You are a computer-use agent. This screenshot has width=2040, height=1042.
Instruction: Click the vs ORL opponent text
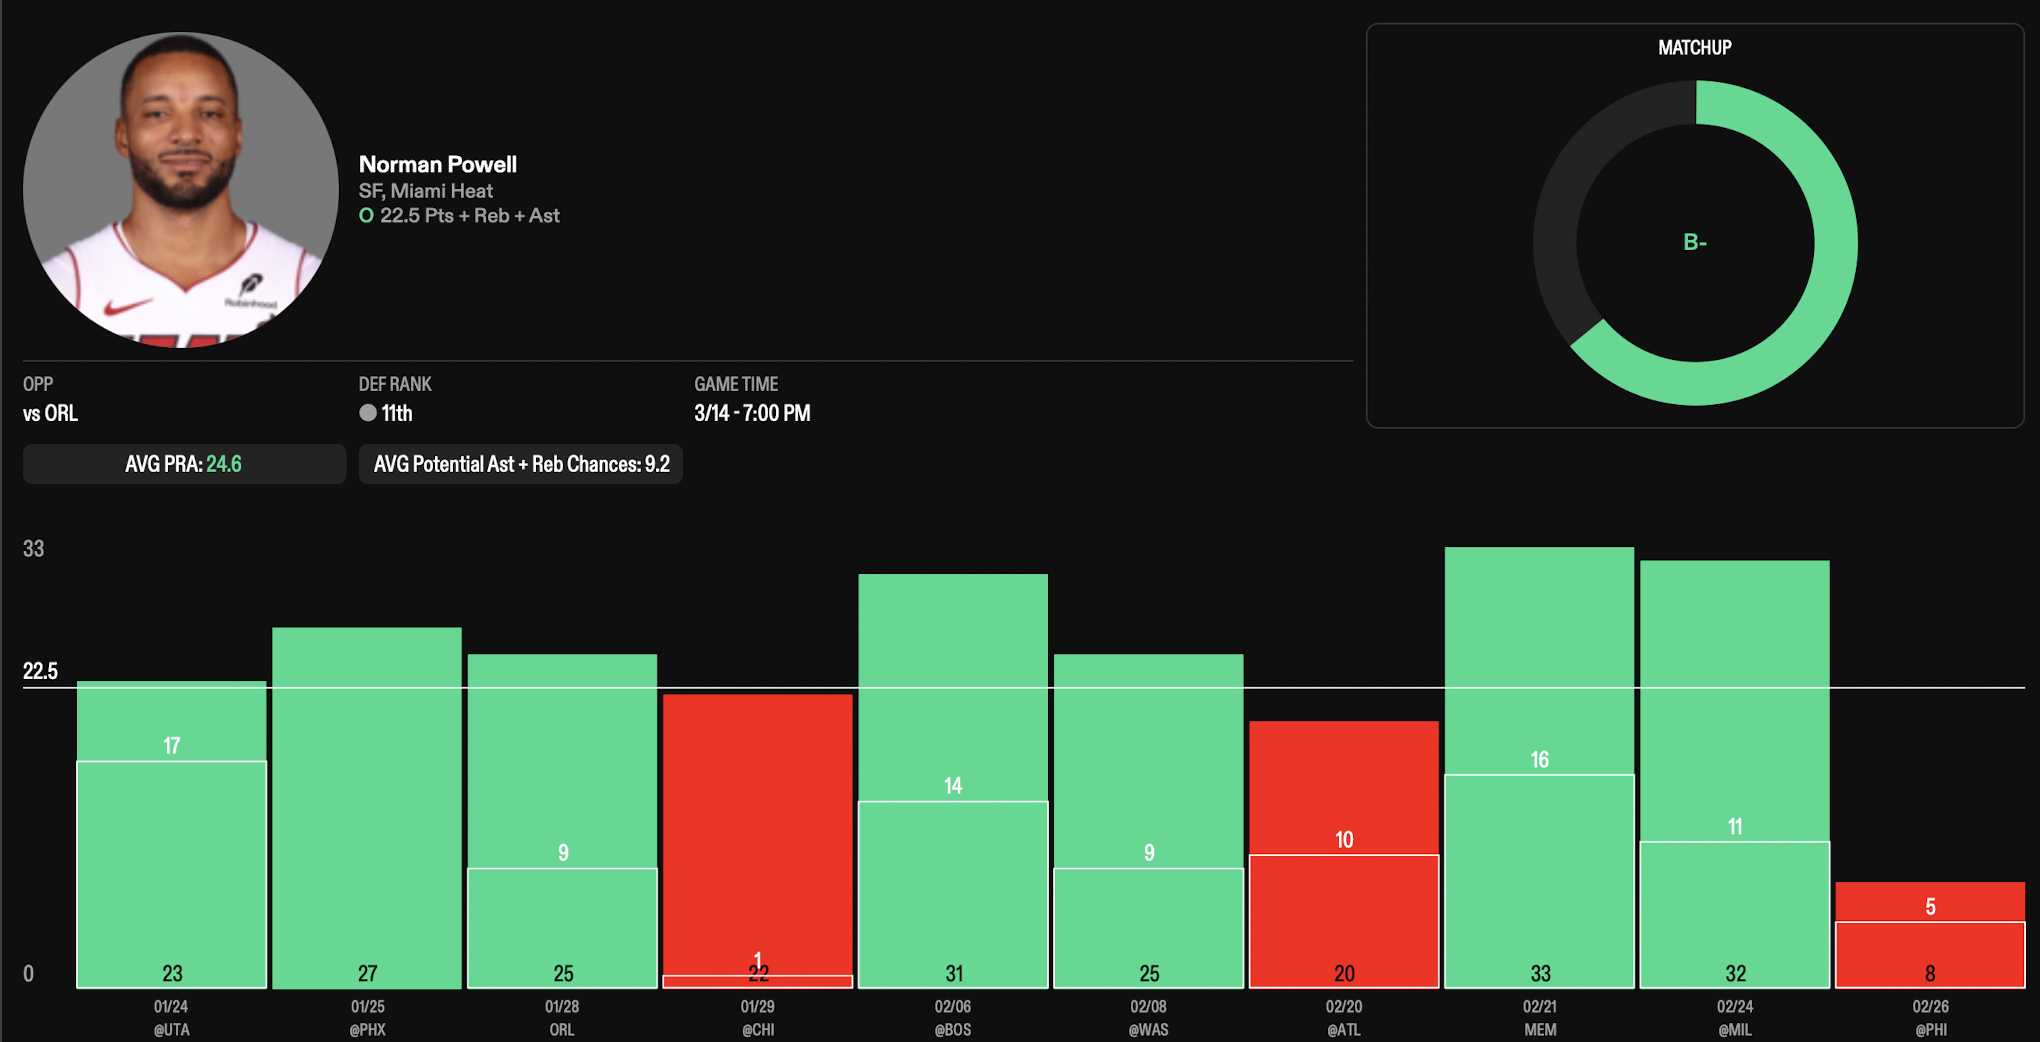click(x=51, y=413)
